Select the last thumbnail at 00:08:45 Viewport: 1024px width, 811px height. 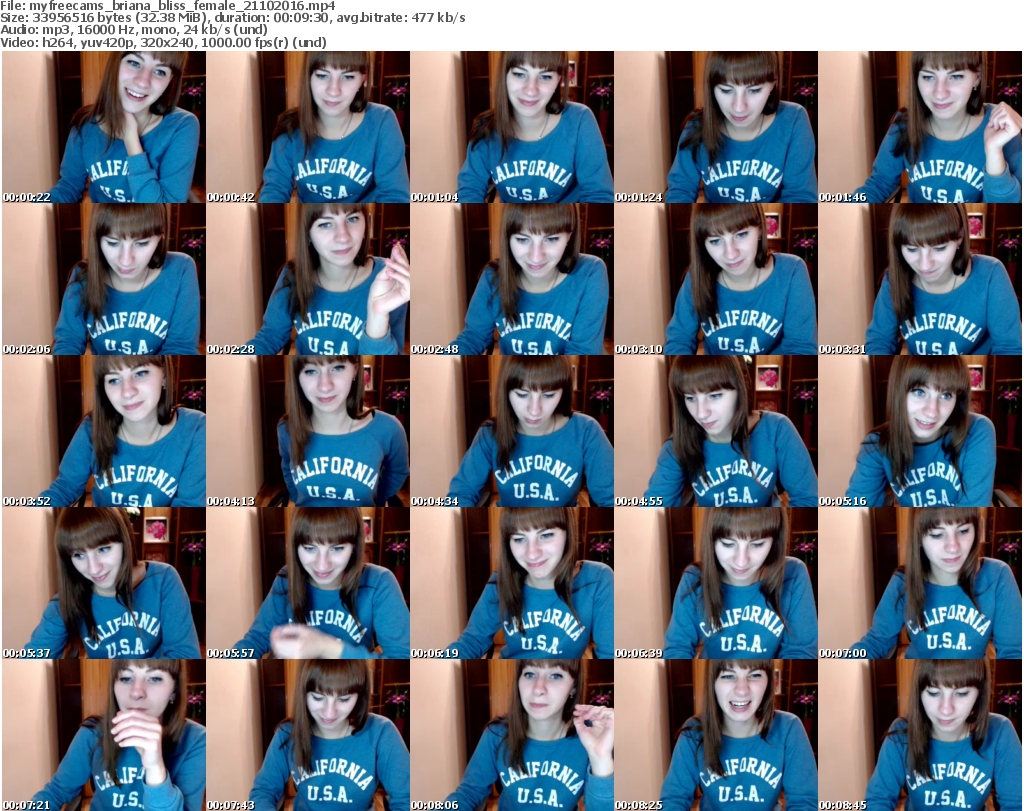click(x=919, y=735)
